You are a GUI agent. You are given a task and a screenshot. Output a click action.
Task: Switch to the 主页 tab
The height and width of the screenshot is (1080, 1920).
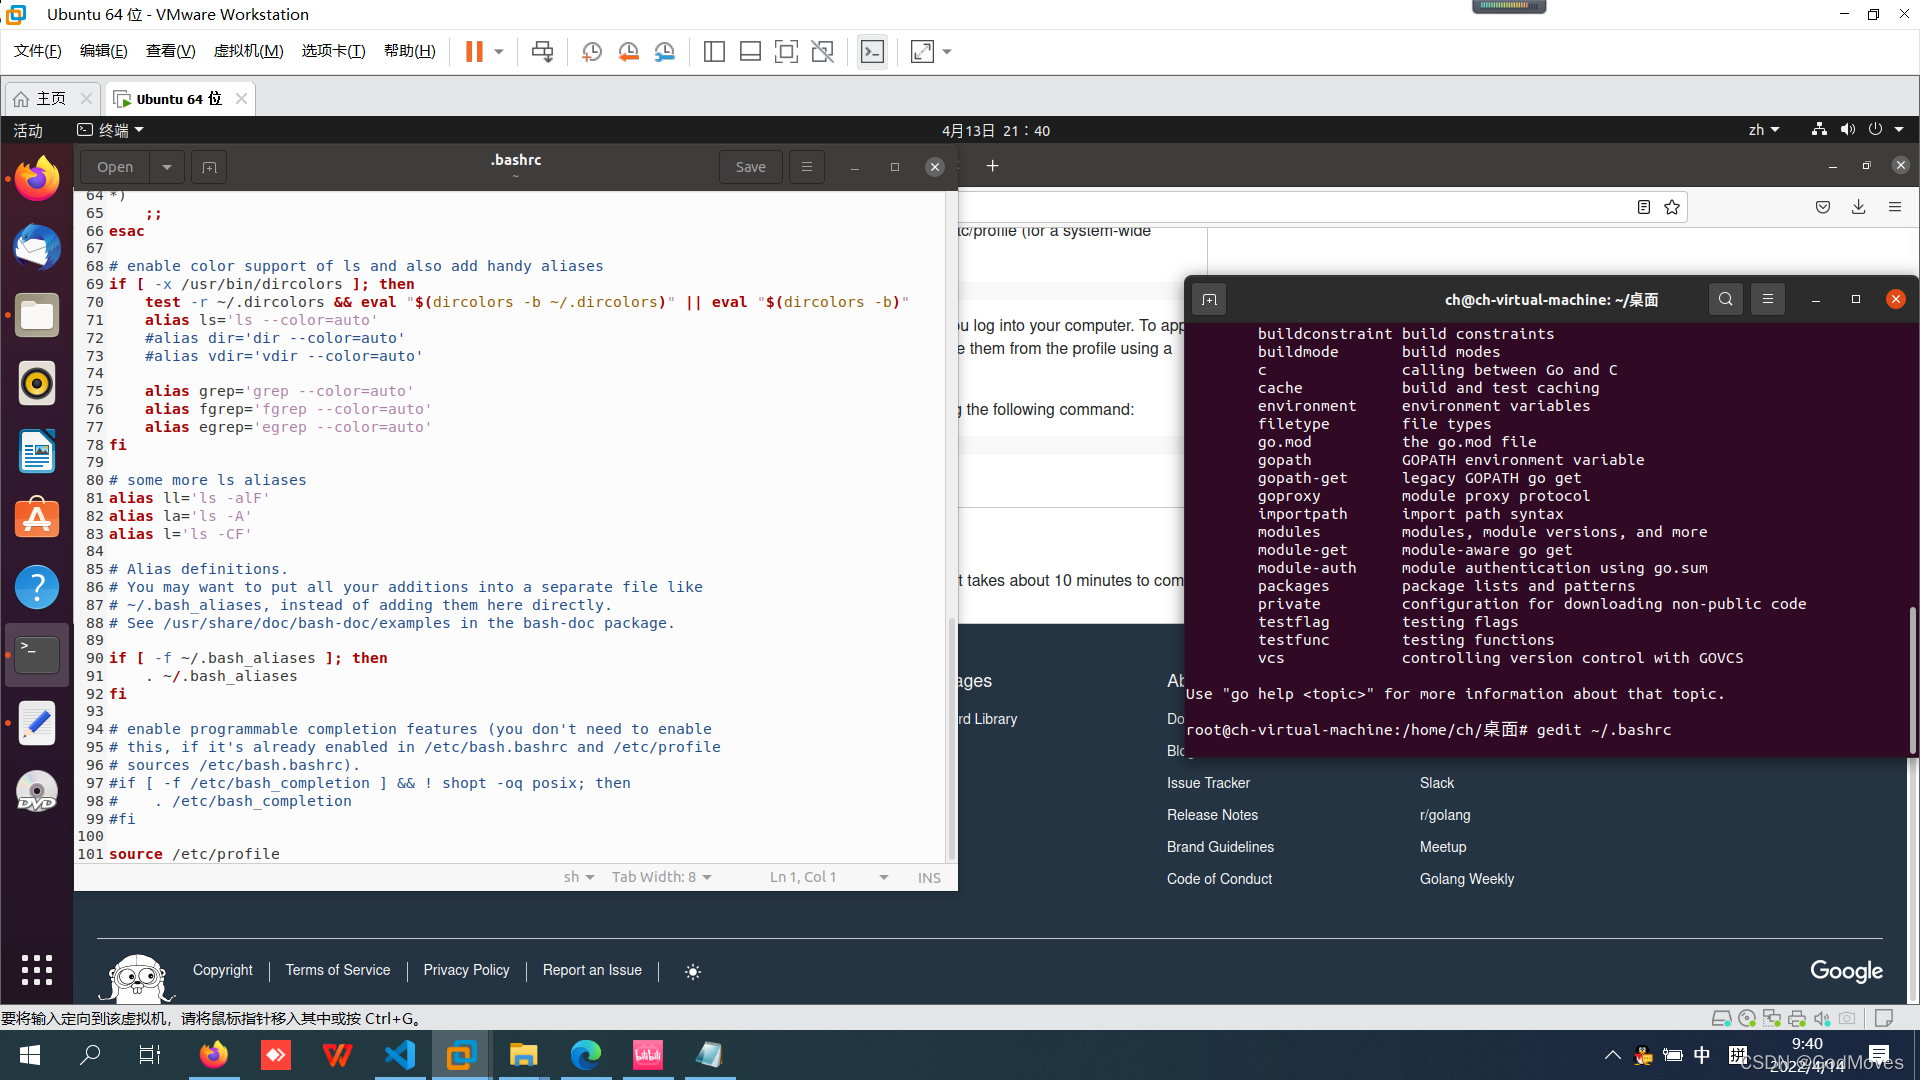click(x=50, y=98)
